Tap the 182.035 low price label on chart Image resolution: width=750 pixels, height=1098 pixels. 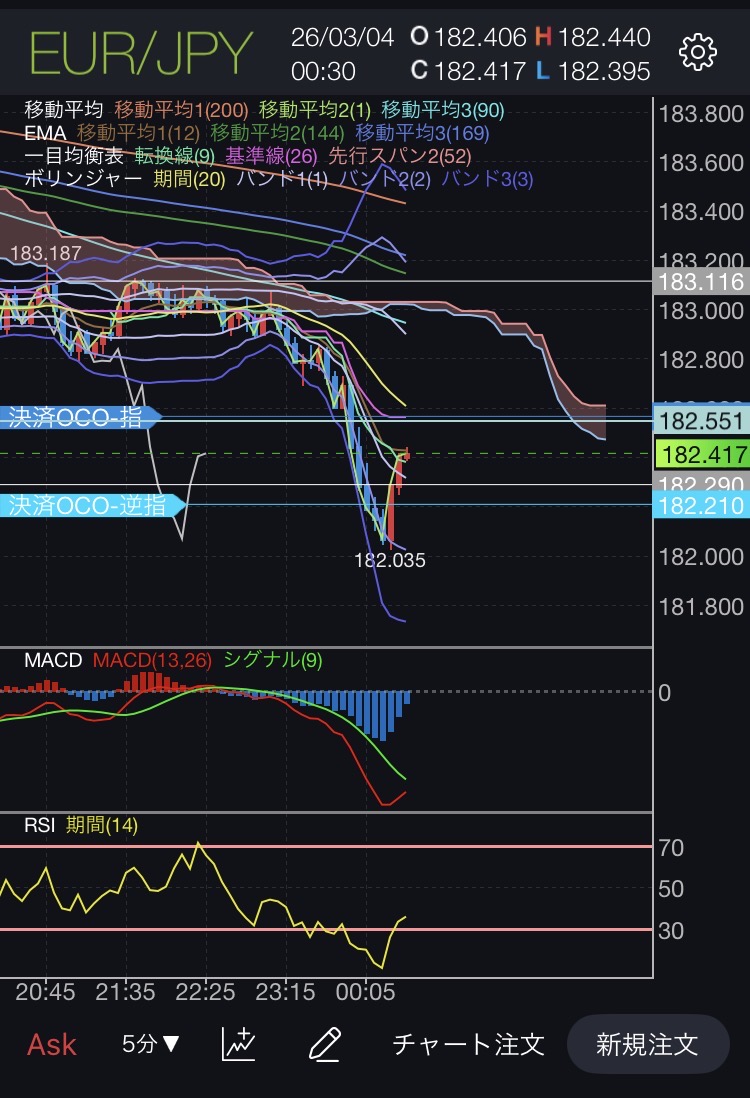coord(389,560)
